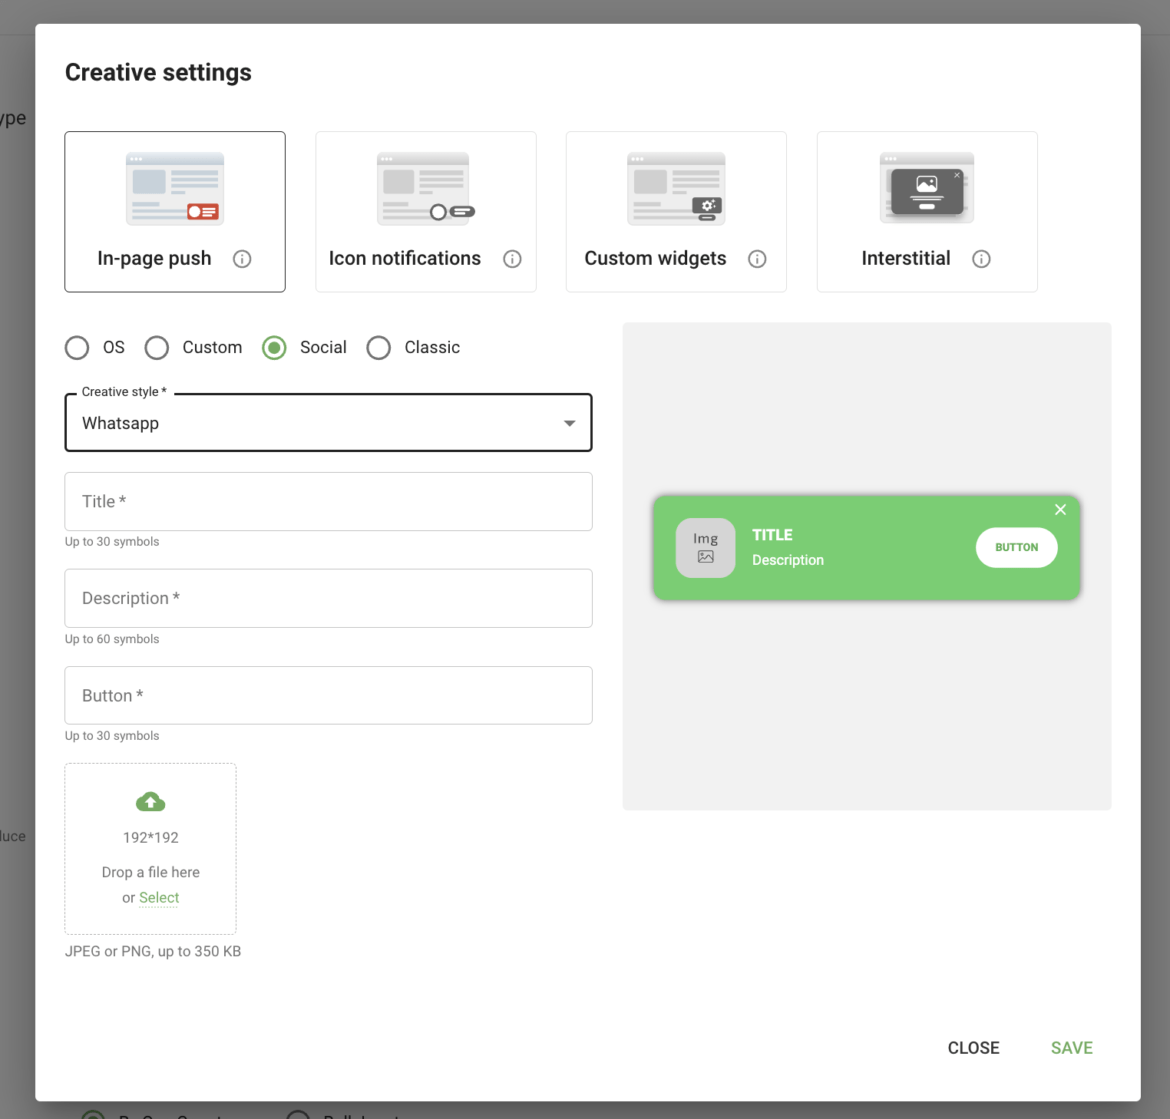Dismiss the notification preview with X

[1060, 509]
